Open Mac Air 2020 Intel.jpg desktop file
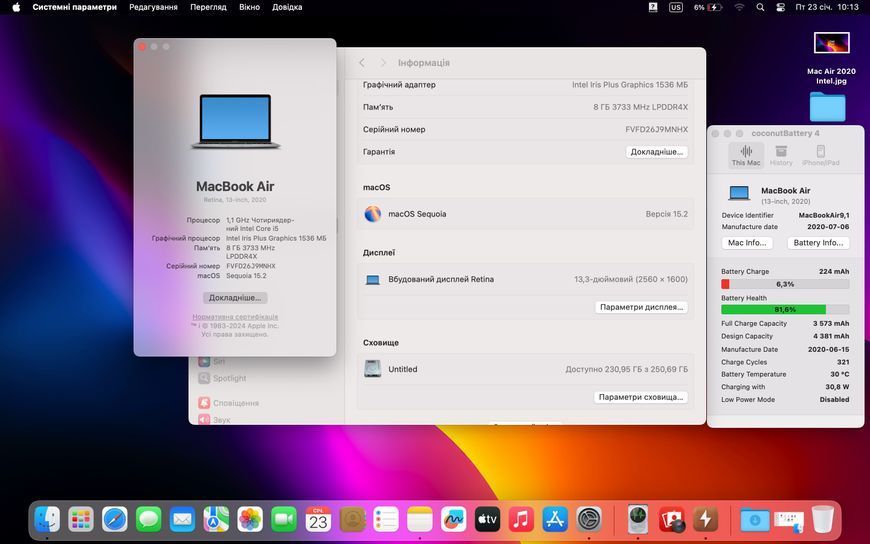The height and width of the screenshot is (544, 870). [x=831, y=58]
